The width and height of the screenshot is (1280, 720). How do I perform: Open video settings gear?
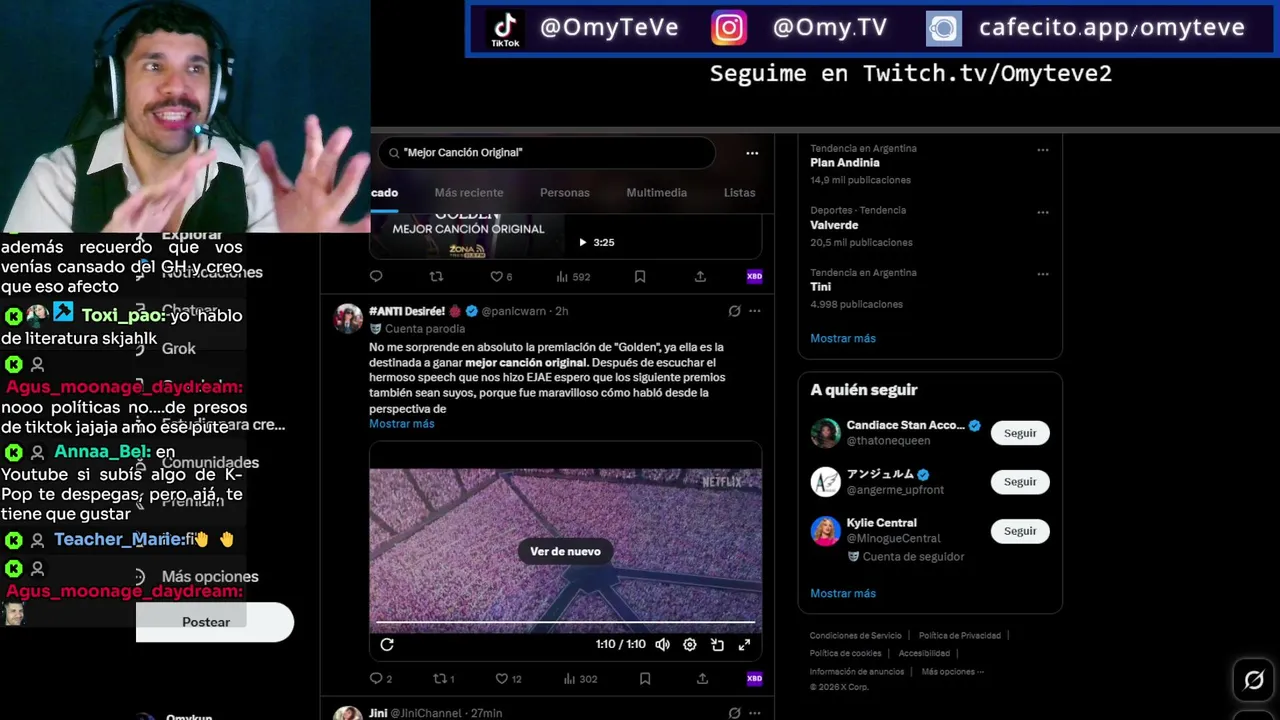[689, 645]
